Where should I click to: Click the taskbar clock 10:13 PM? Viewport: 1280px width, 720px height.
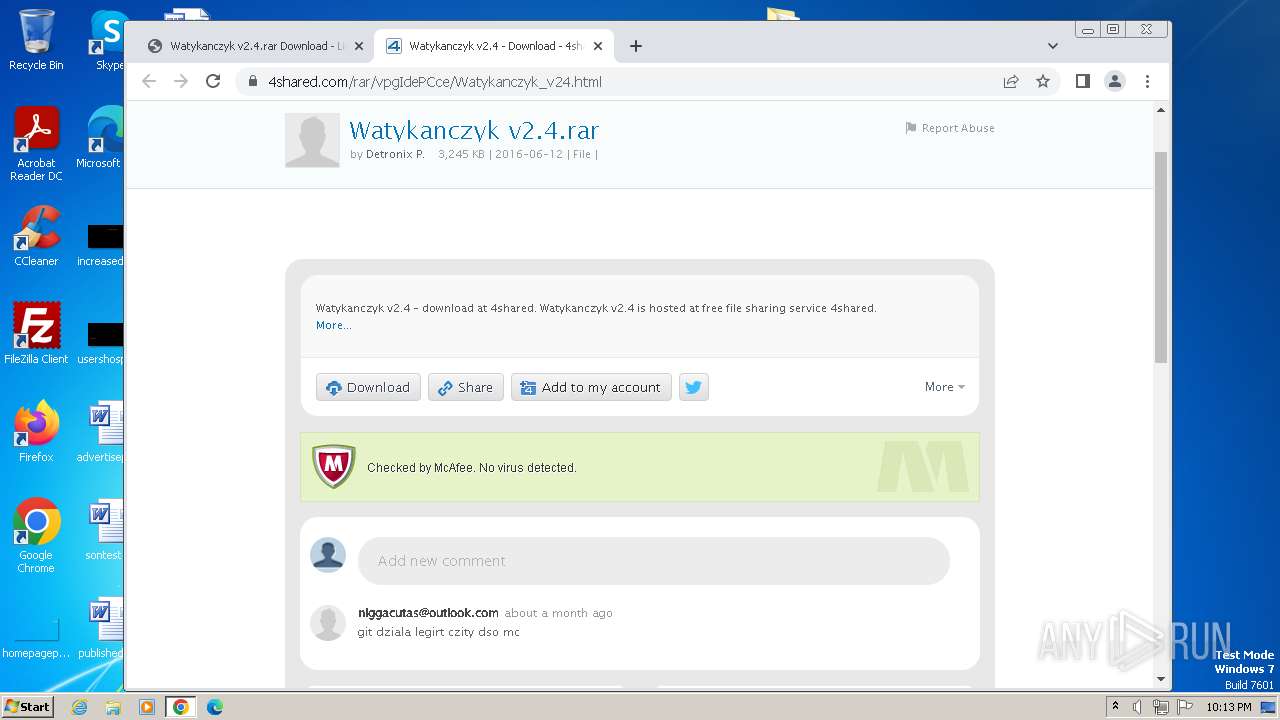point(1229,707)
